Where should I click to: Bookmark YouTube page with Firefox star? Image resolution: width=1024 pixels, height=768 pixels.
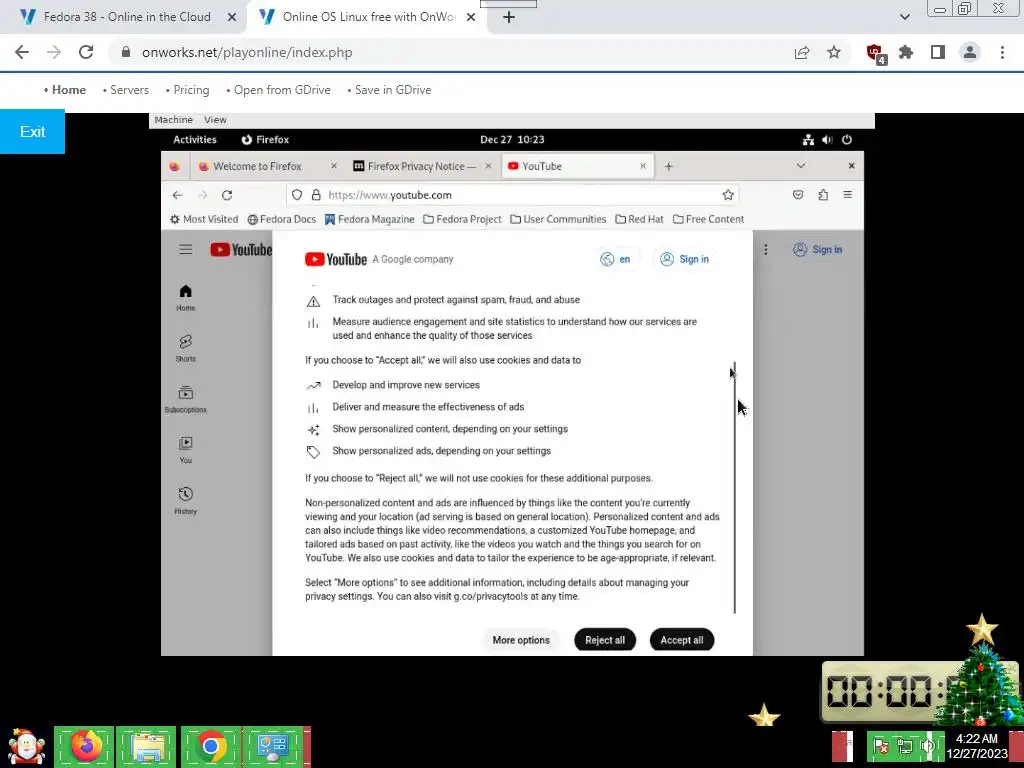(x=728, y=195)
